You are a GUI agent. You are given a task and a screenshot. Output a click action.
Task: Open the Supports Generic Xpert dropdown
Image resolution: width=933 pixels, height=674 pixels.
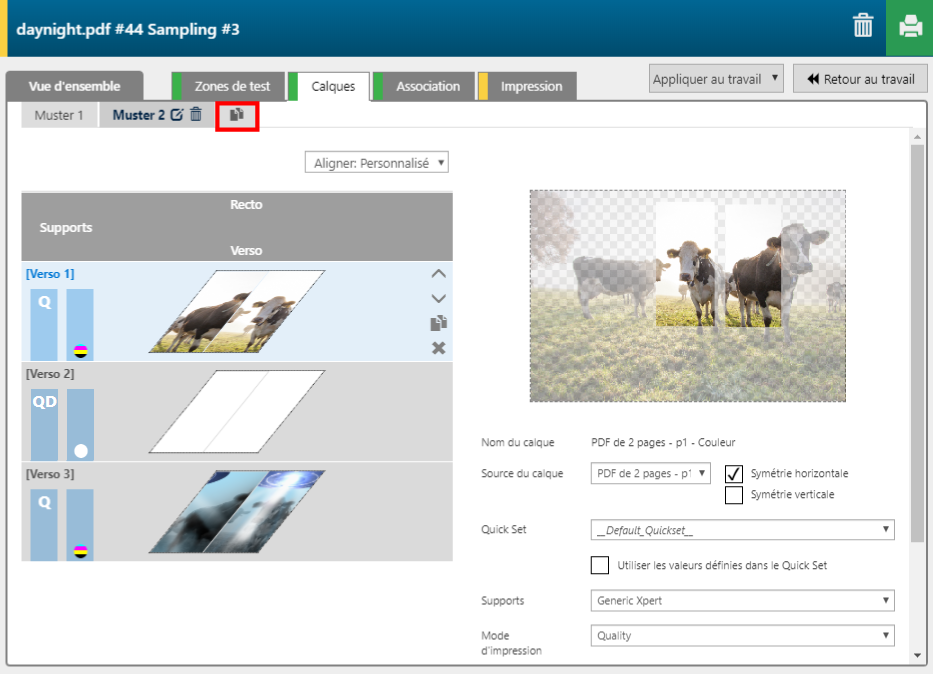(x=742, y=601)
